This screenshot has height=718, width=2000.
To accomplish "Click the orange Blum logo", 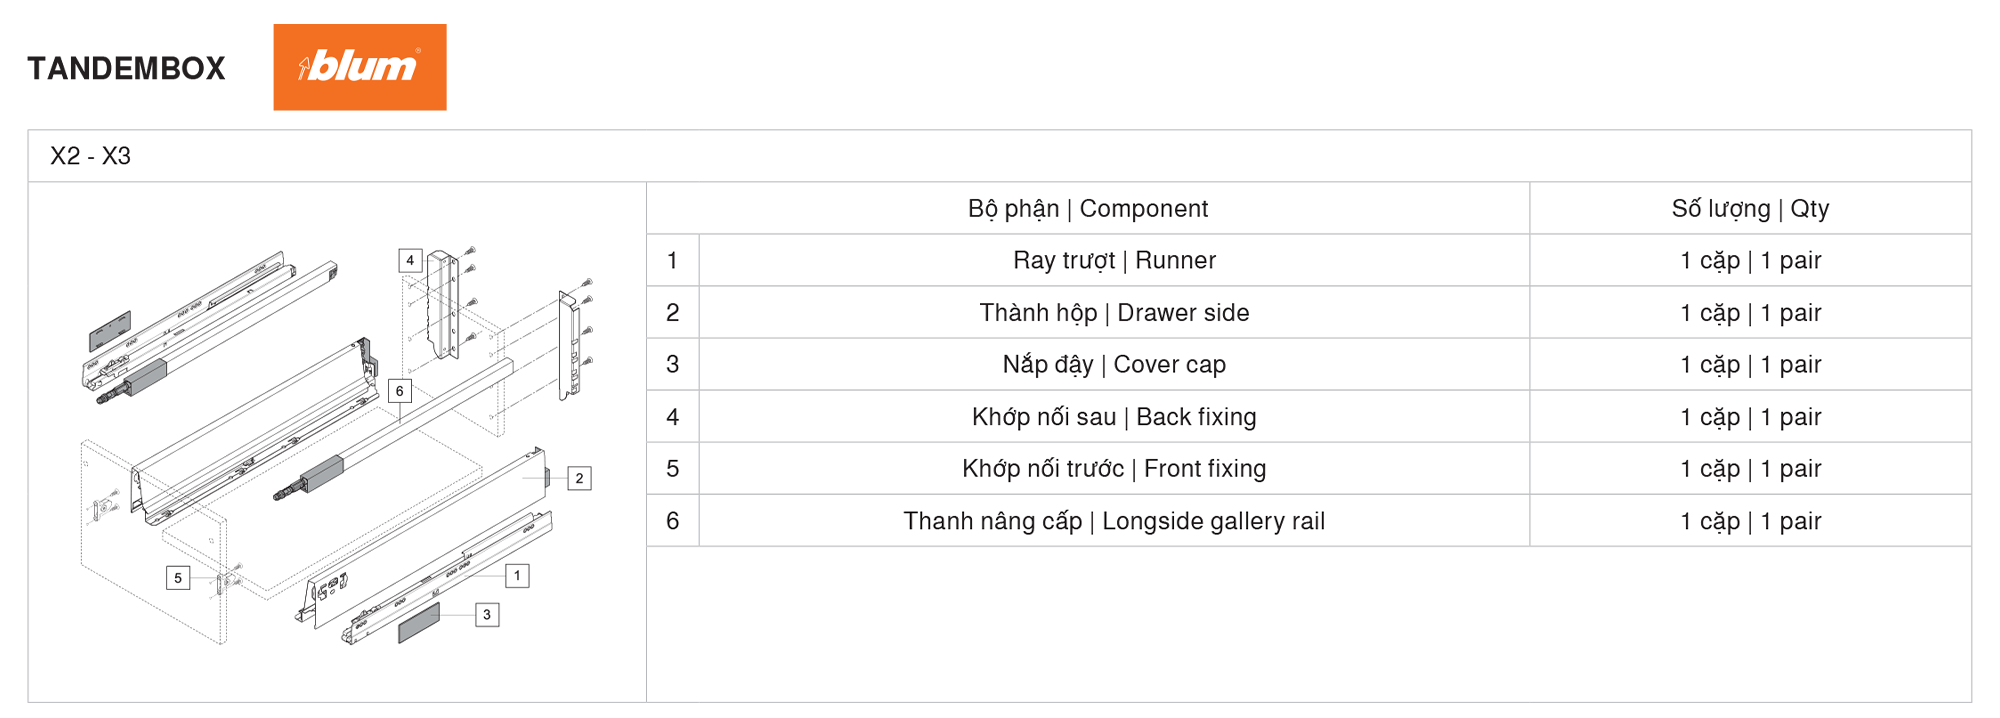I will 360,67.
